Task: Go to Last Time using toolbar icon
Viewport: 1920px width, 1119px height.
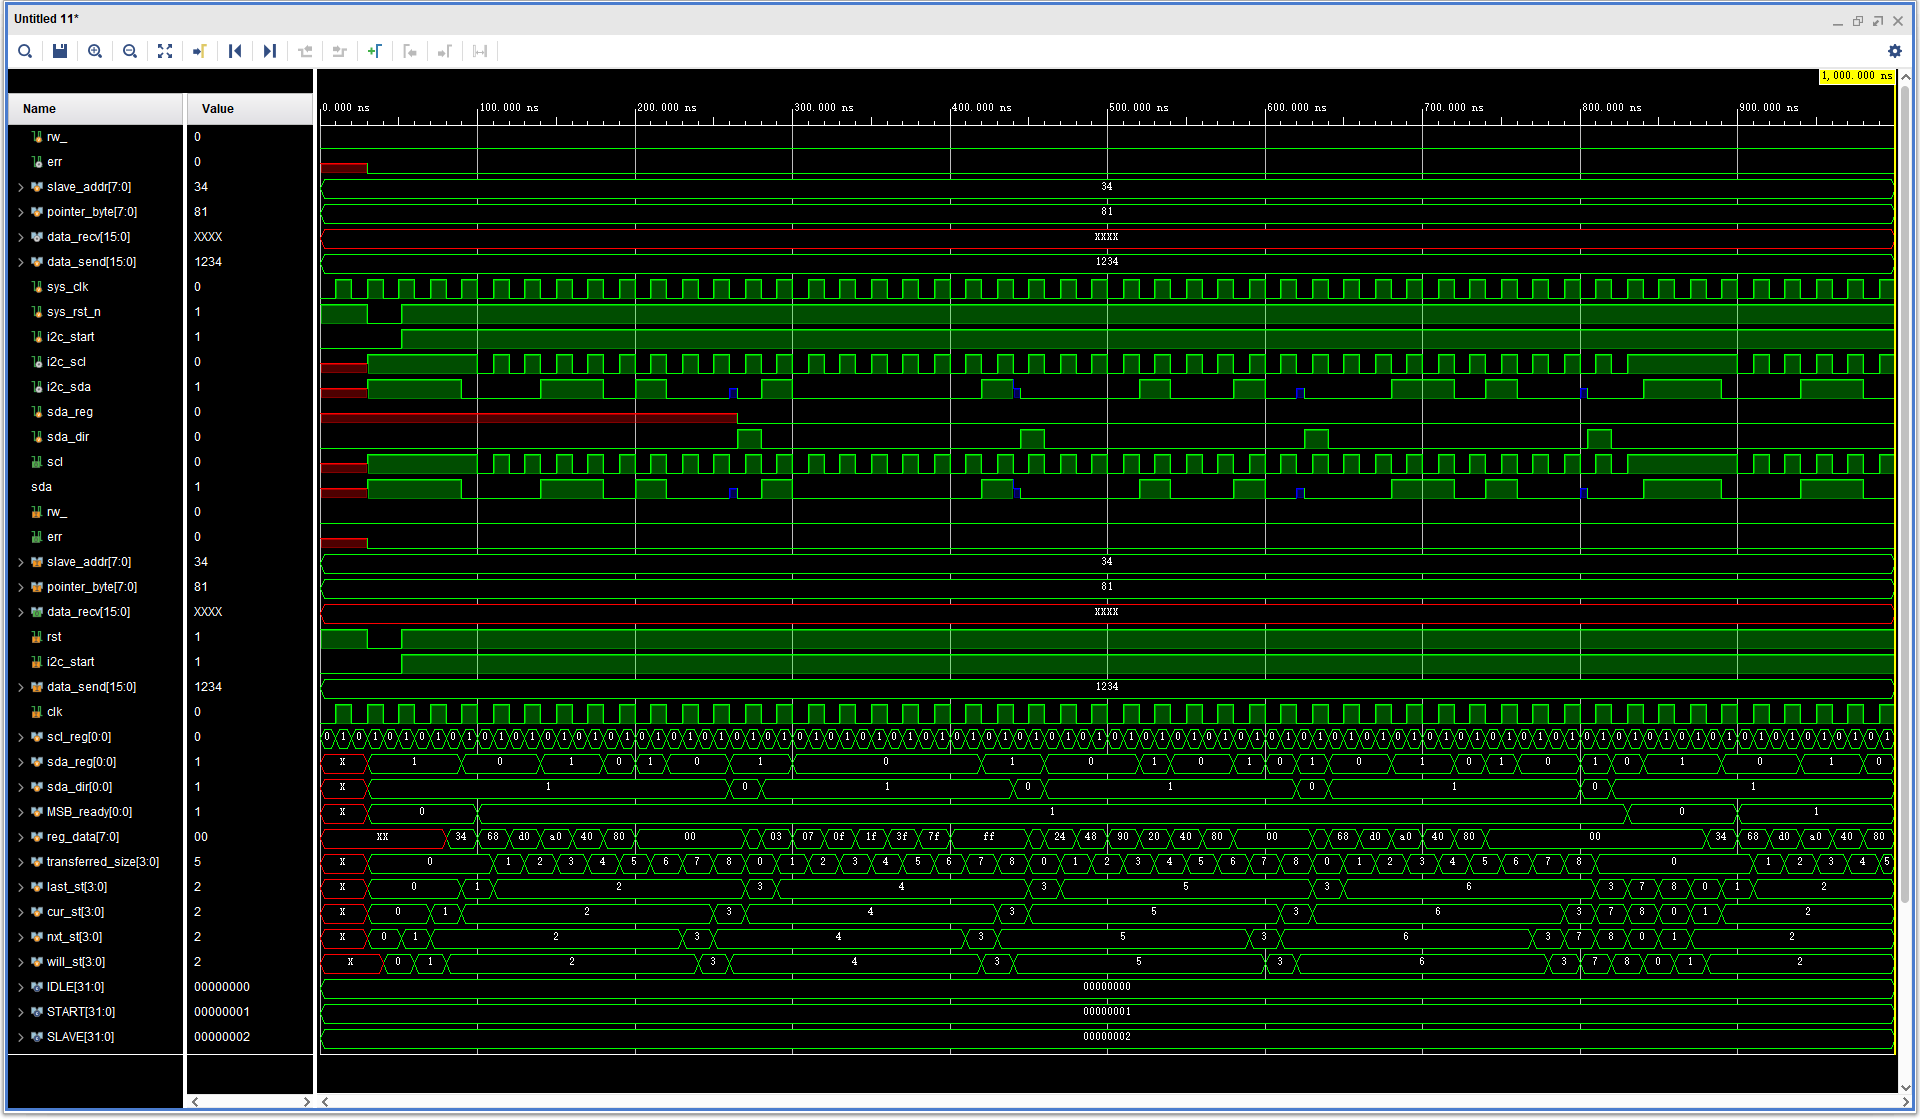Action: [270, 51]
